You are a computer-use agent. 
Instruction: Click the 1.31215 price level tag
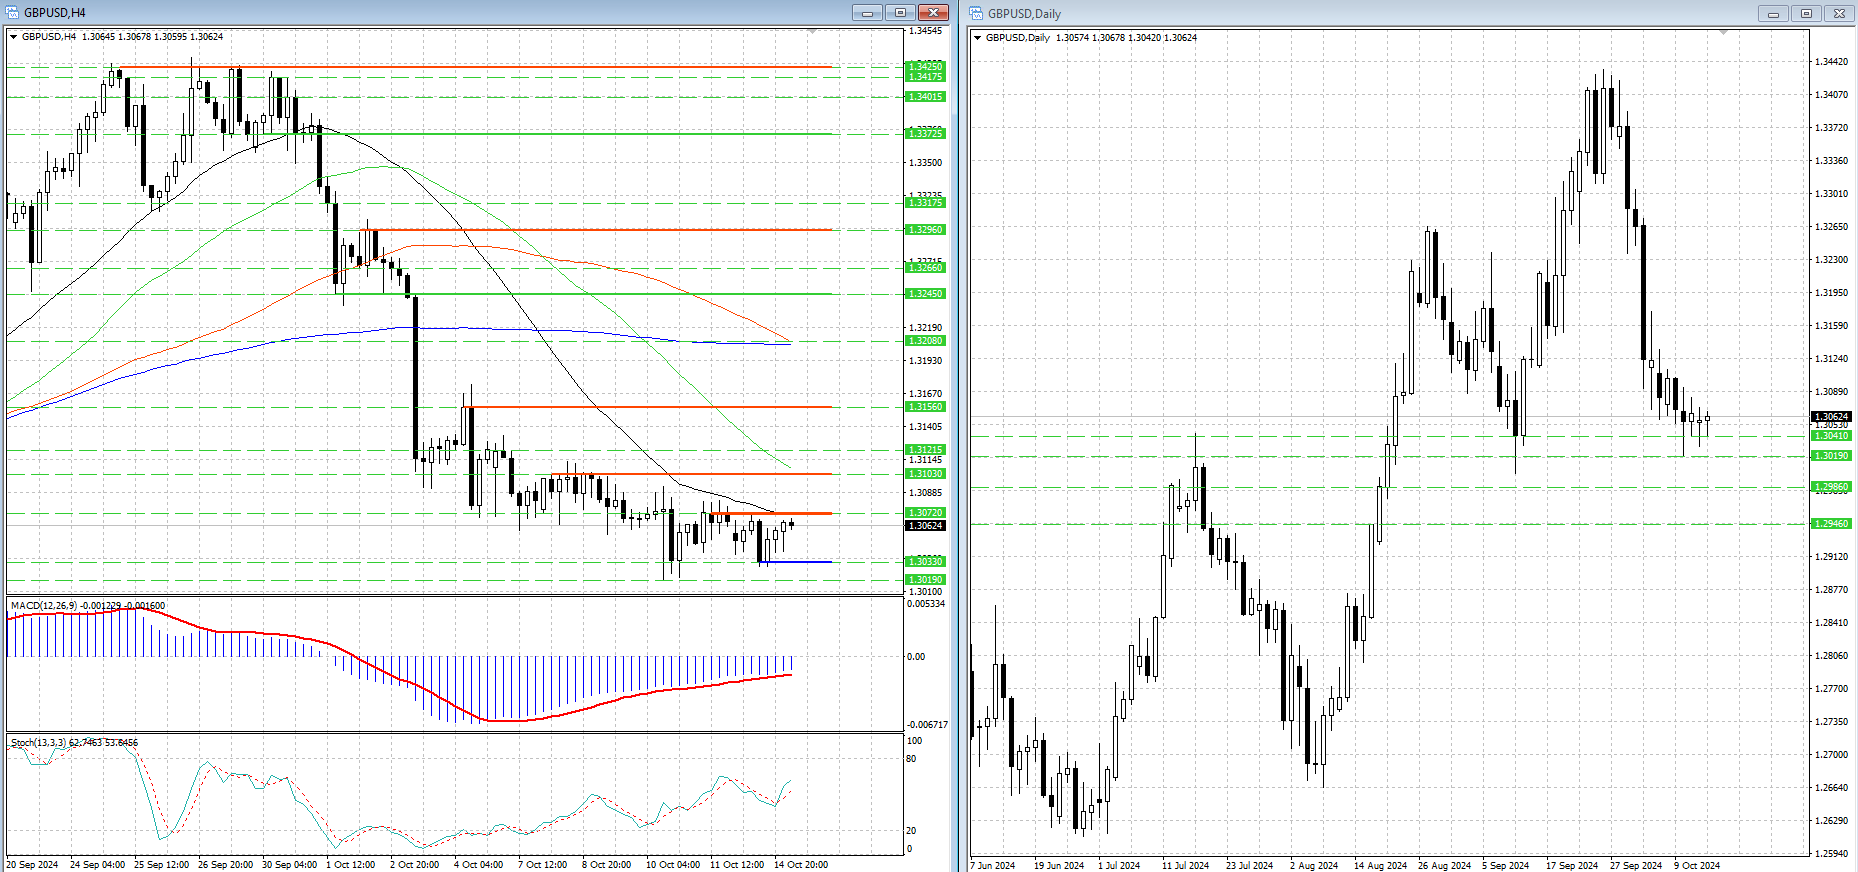(x=925, y=450)
